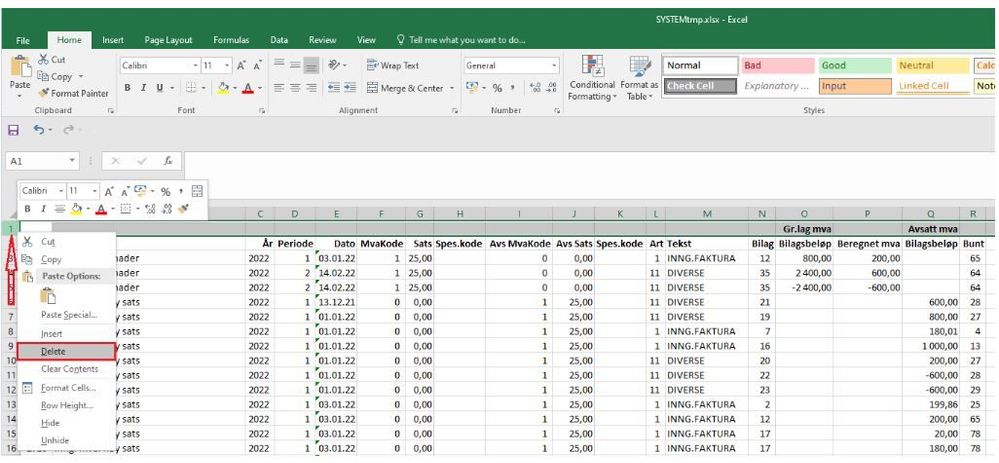
Task: Toggle Align Left in the ribbon
Action: (x=279, y=88)
